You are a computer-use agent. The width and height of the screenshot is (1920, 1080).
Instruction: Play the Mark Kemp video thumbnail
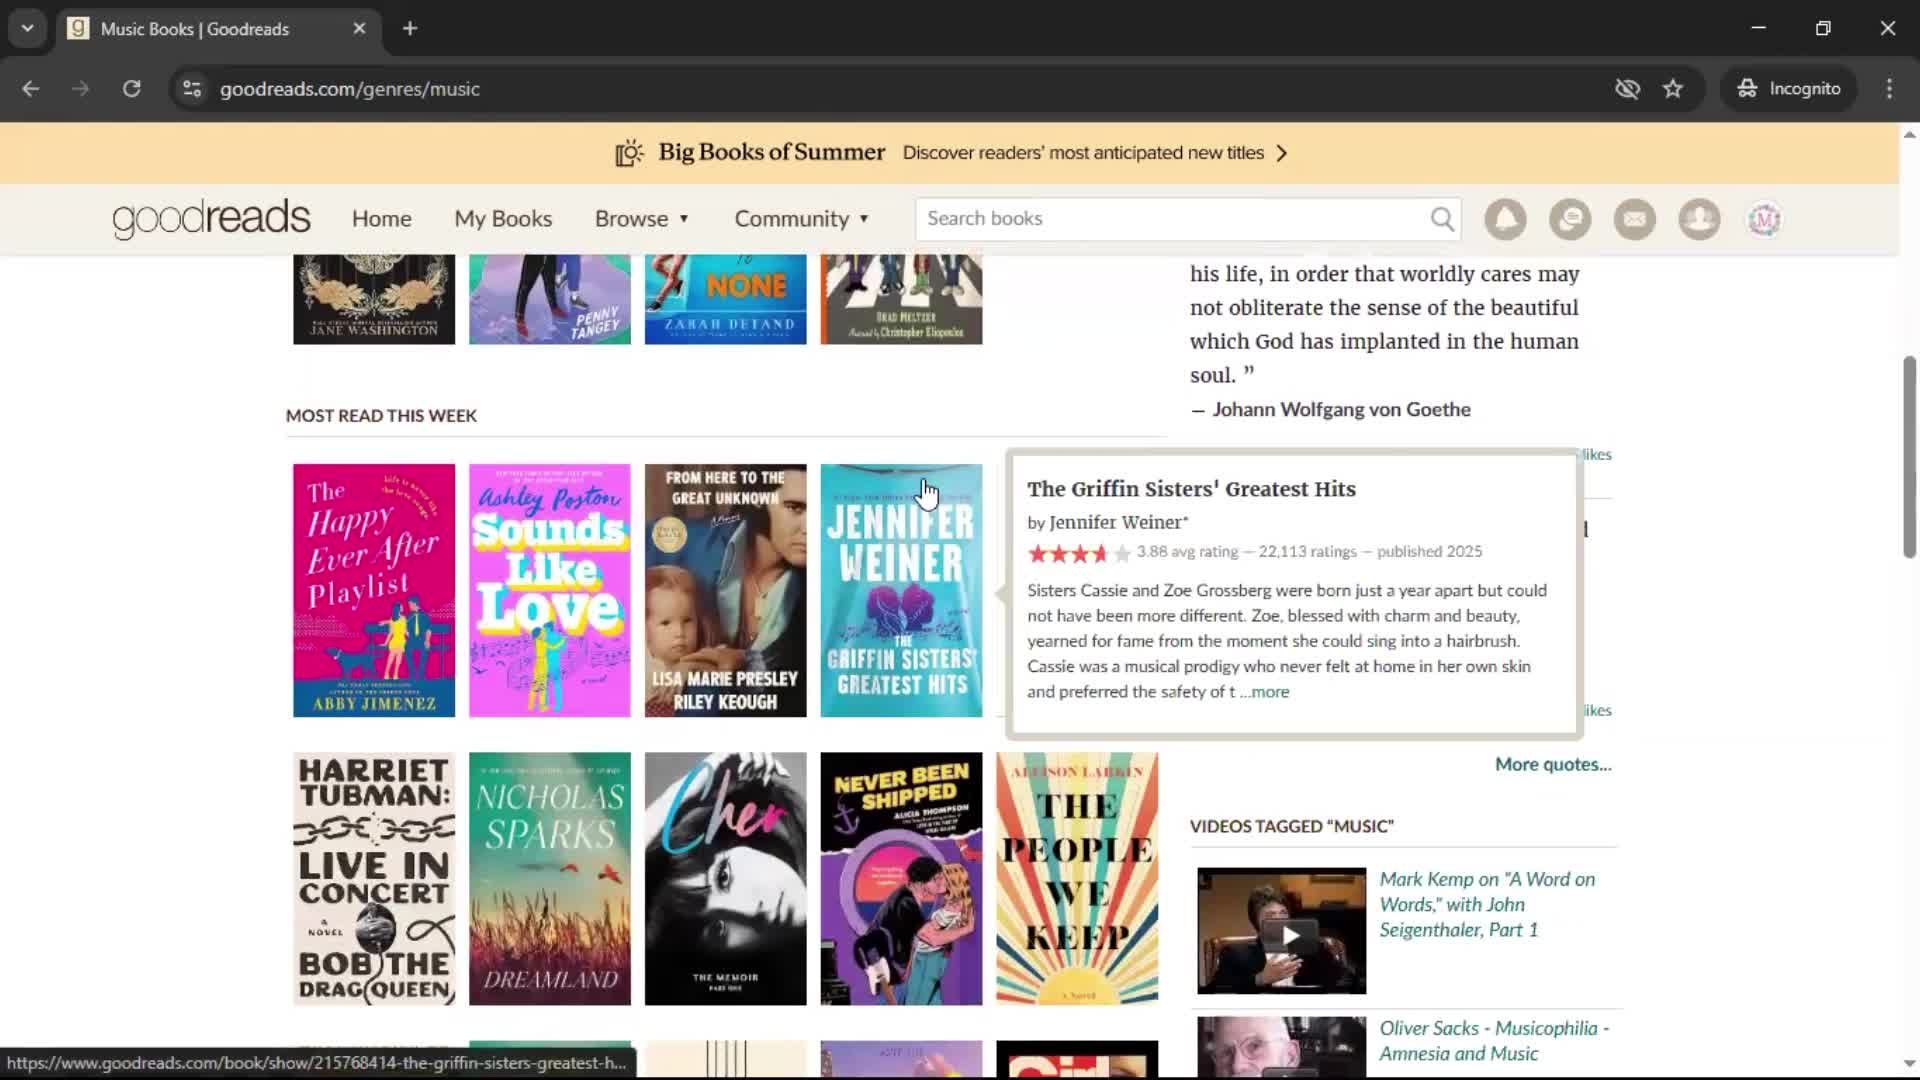(1281, 931)
